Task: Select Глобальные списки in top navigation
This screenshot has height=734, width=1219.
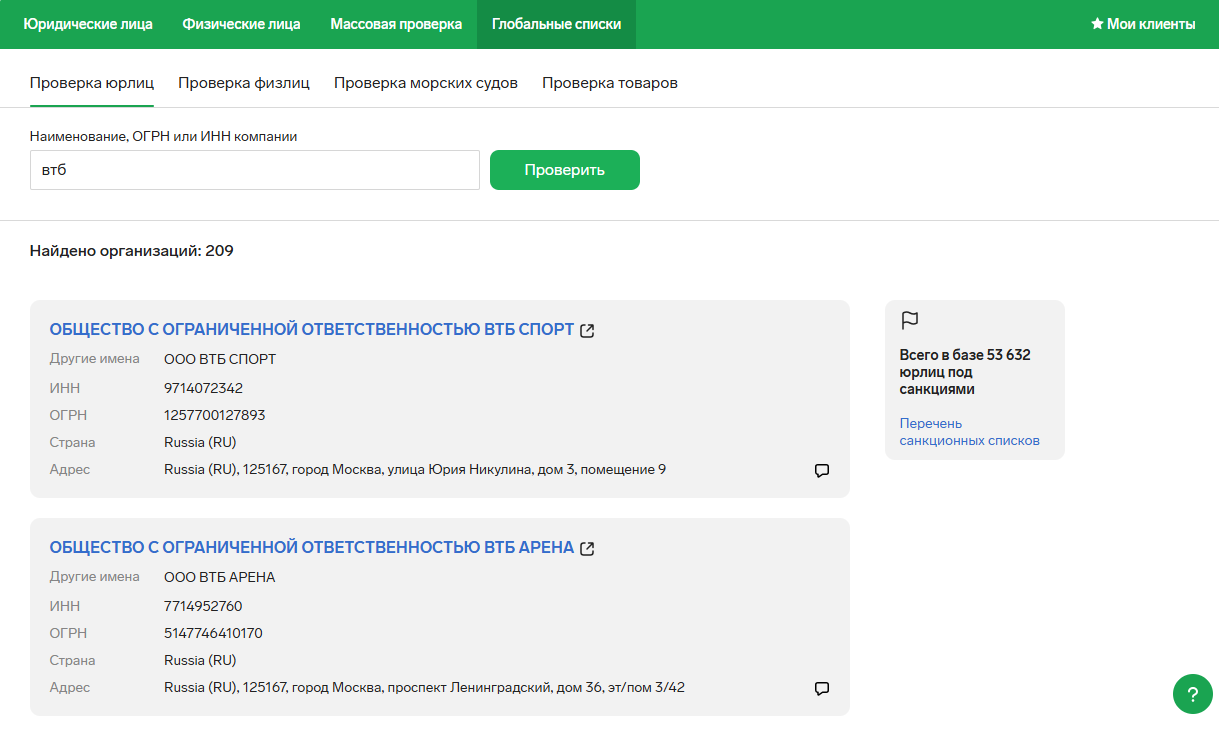Action: [x=556, y=24]
